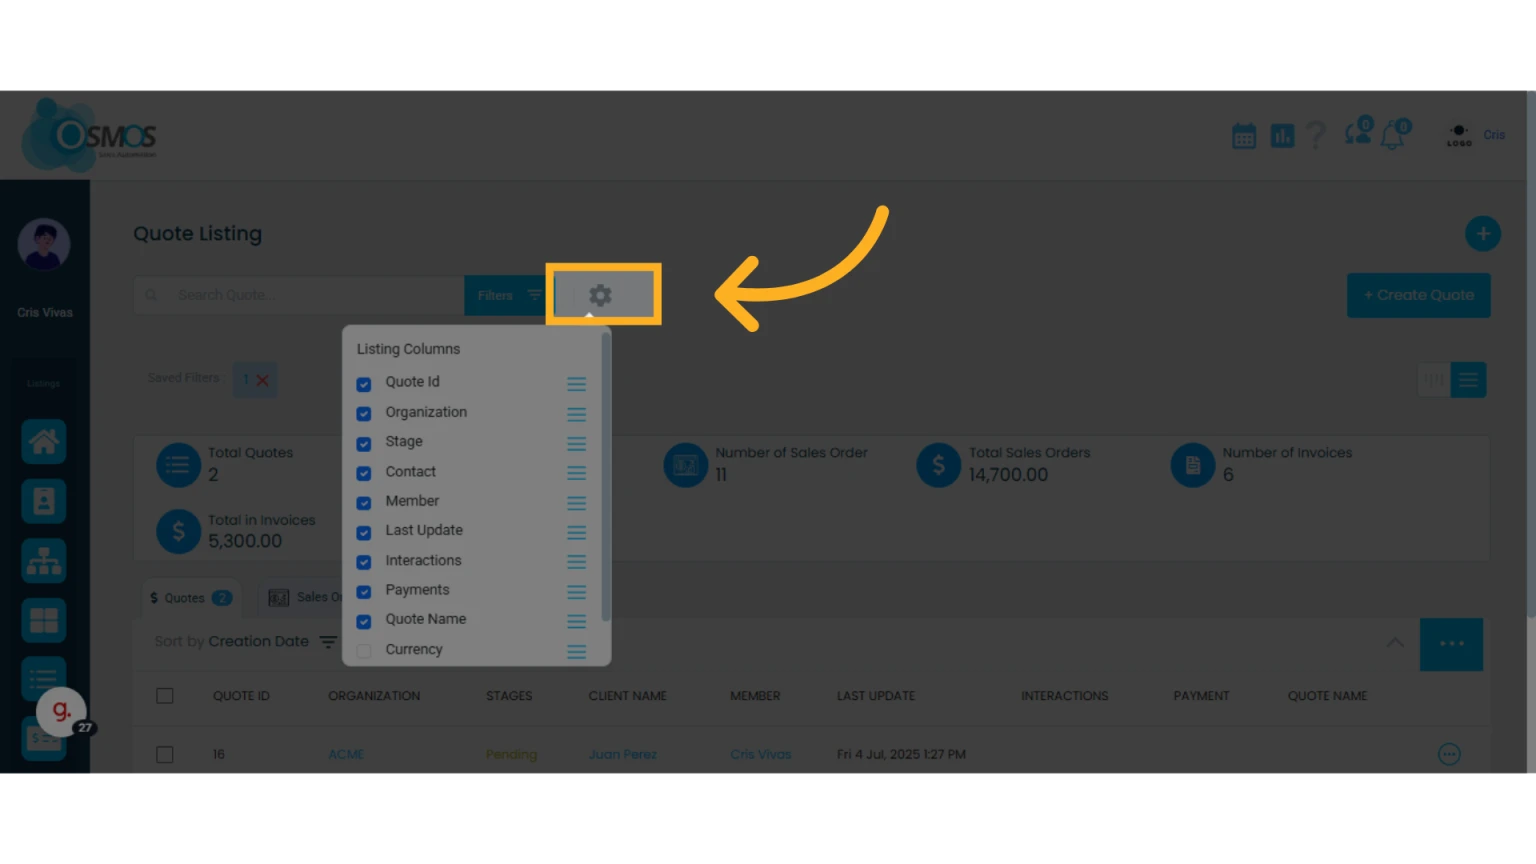
Task: Open the list sidebar icon
Action: (x=44, y=677)
